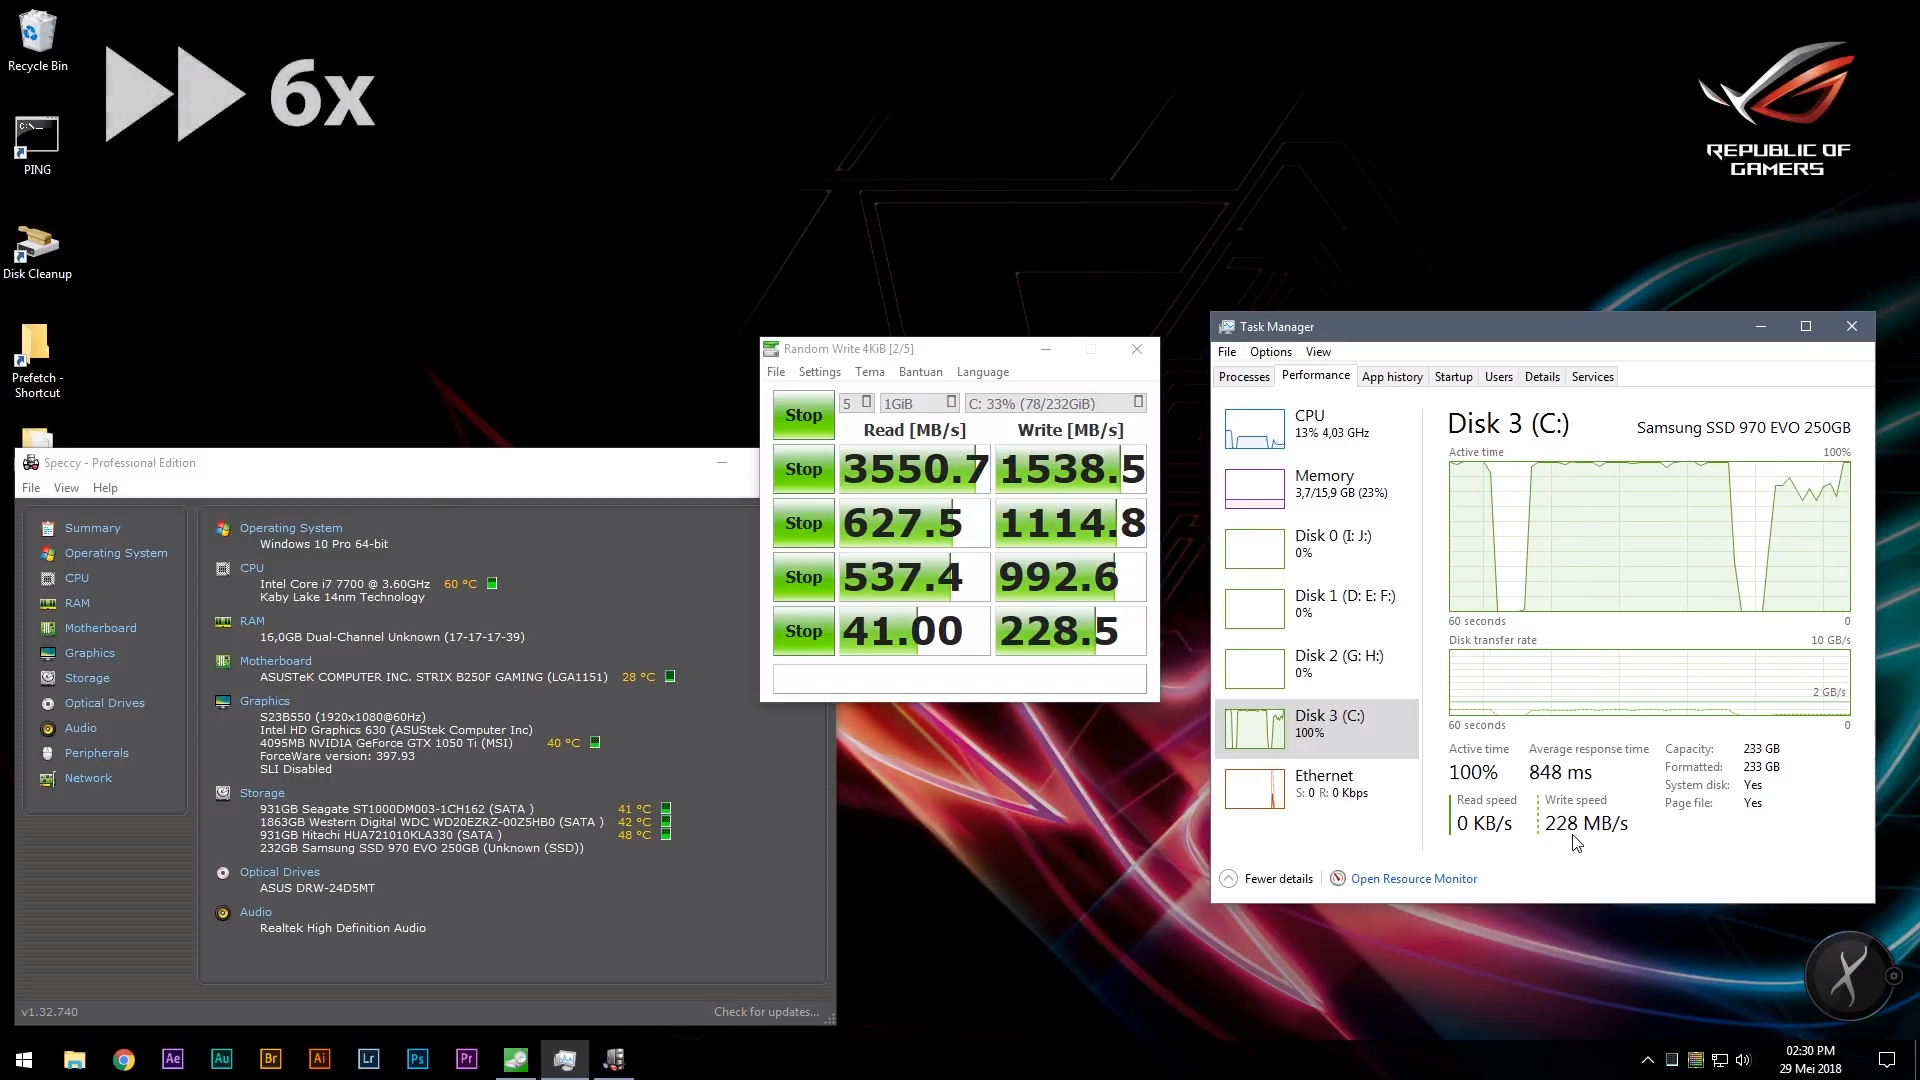Open Adobe Premiere Pro from taskbar
Image resolution: width=1920 pixels, height=1080 pixels.
[466, 1059]
